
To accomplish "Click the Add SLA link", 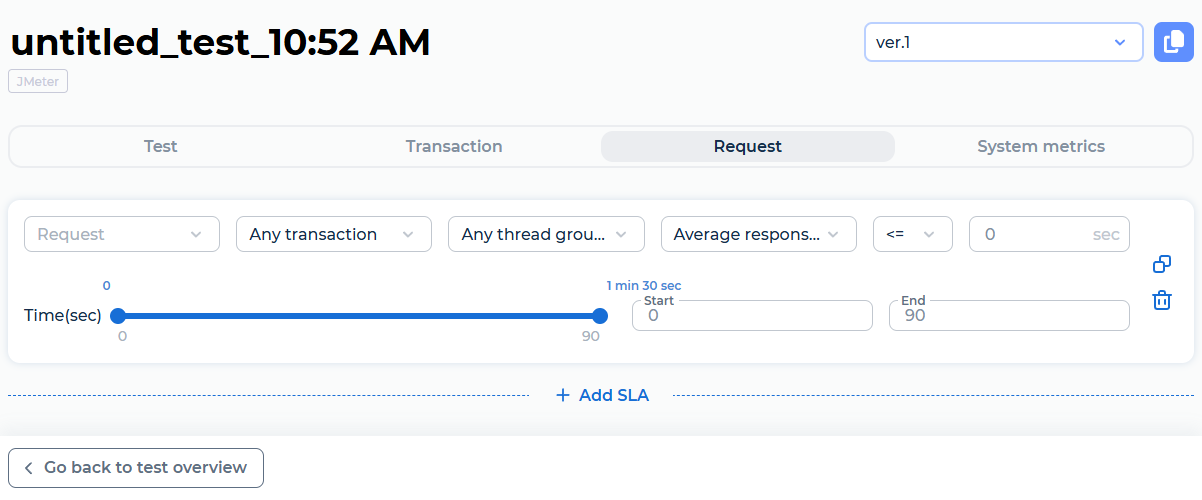I will [x=613, y=395].
